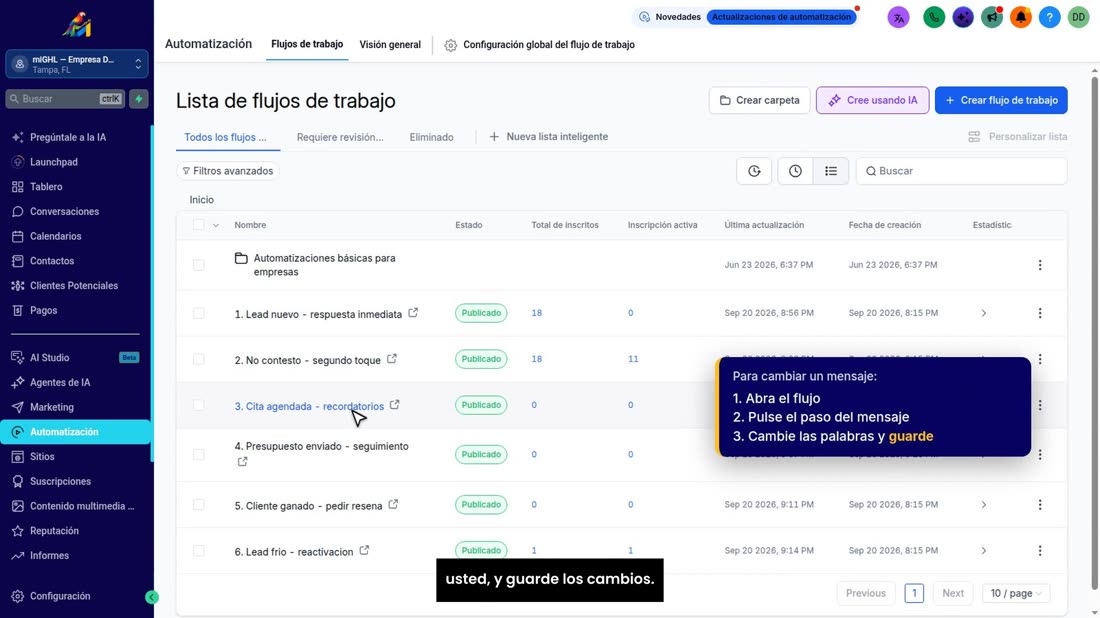Open three-dot menu for Lead frio row

(x=1040, y=551)
